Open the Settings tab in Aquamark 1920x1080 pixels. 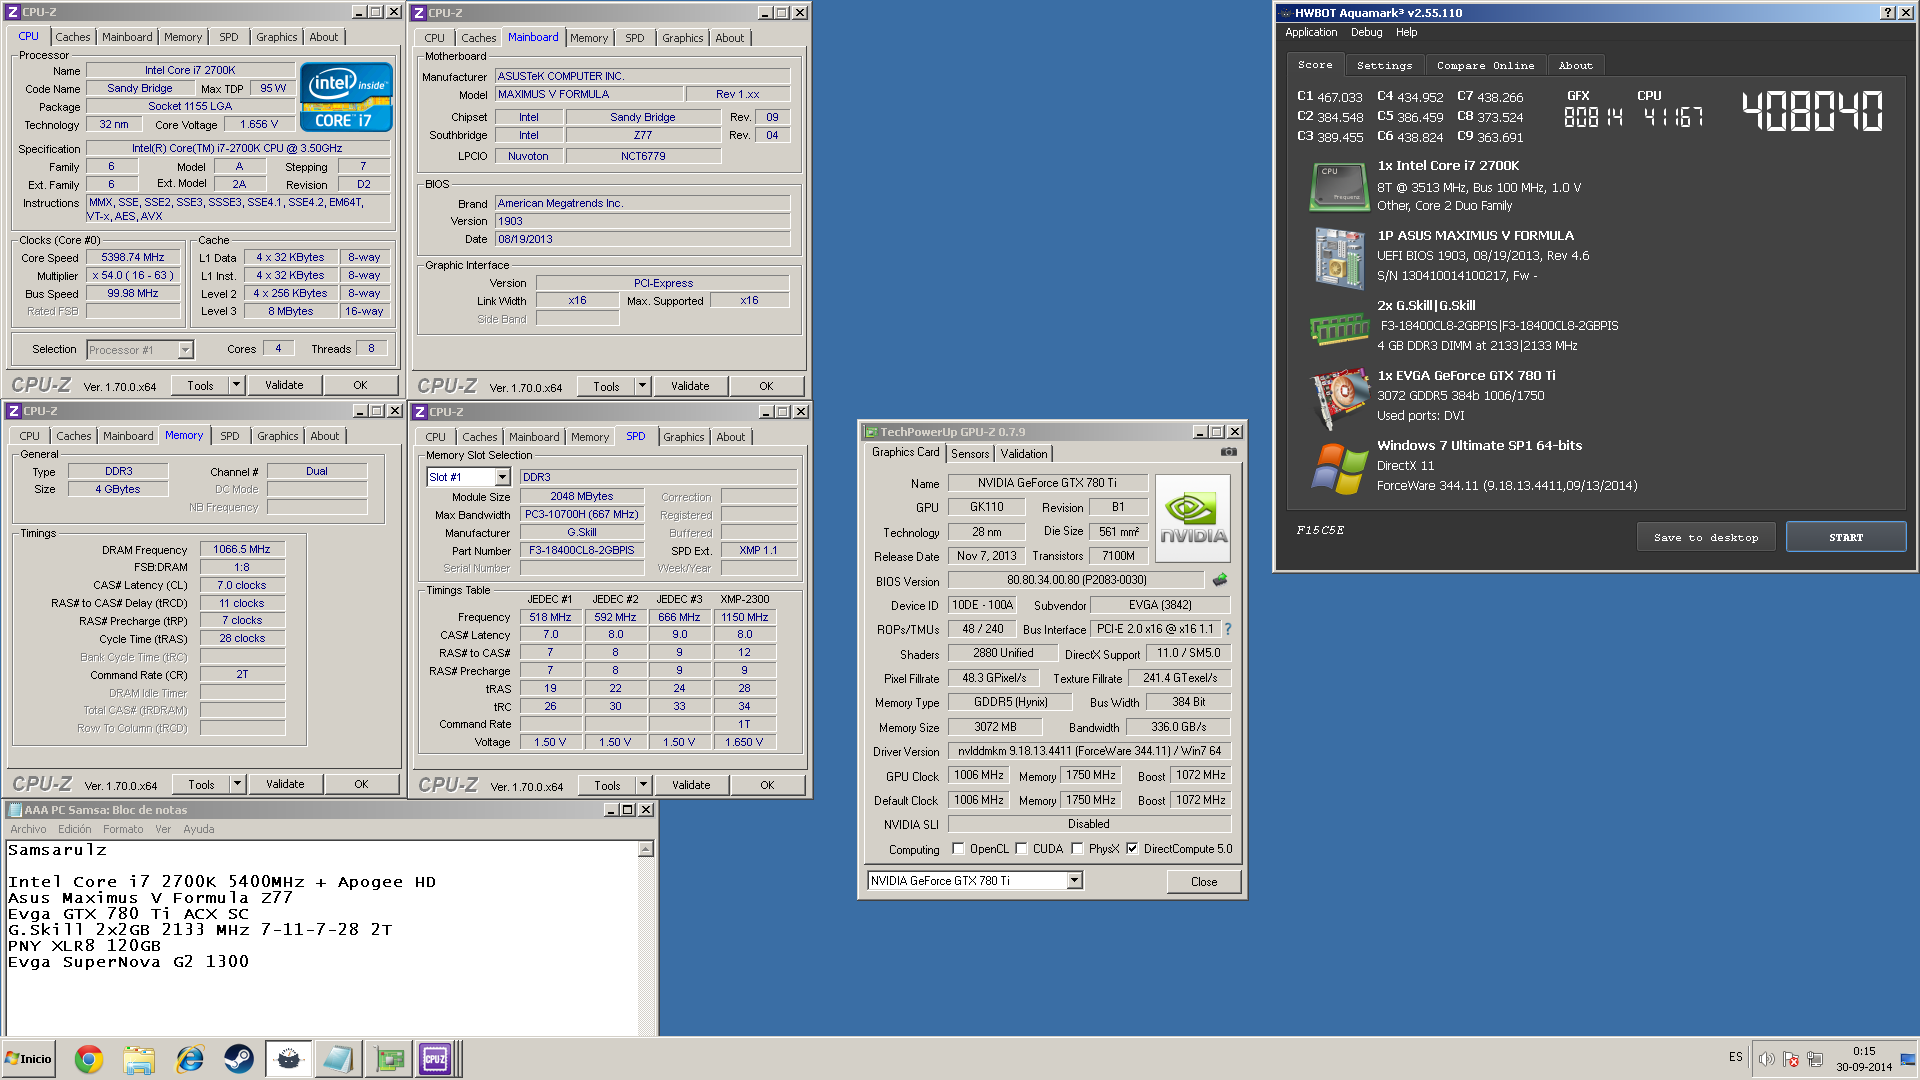coord(1384,66)
